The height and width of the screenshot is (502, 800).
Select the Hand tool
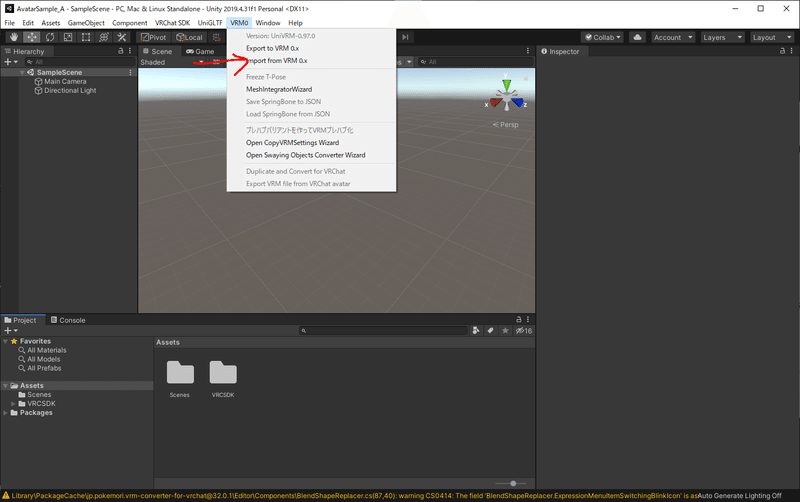pyautogui.click(x=14, y=37)
